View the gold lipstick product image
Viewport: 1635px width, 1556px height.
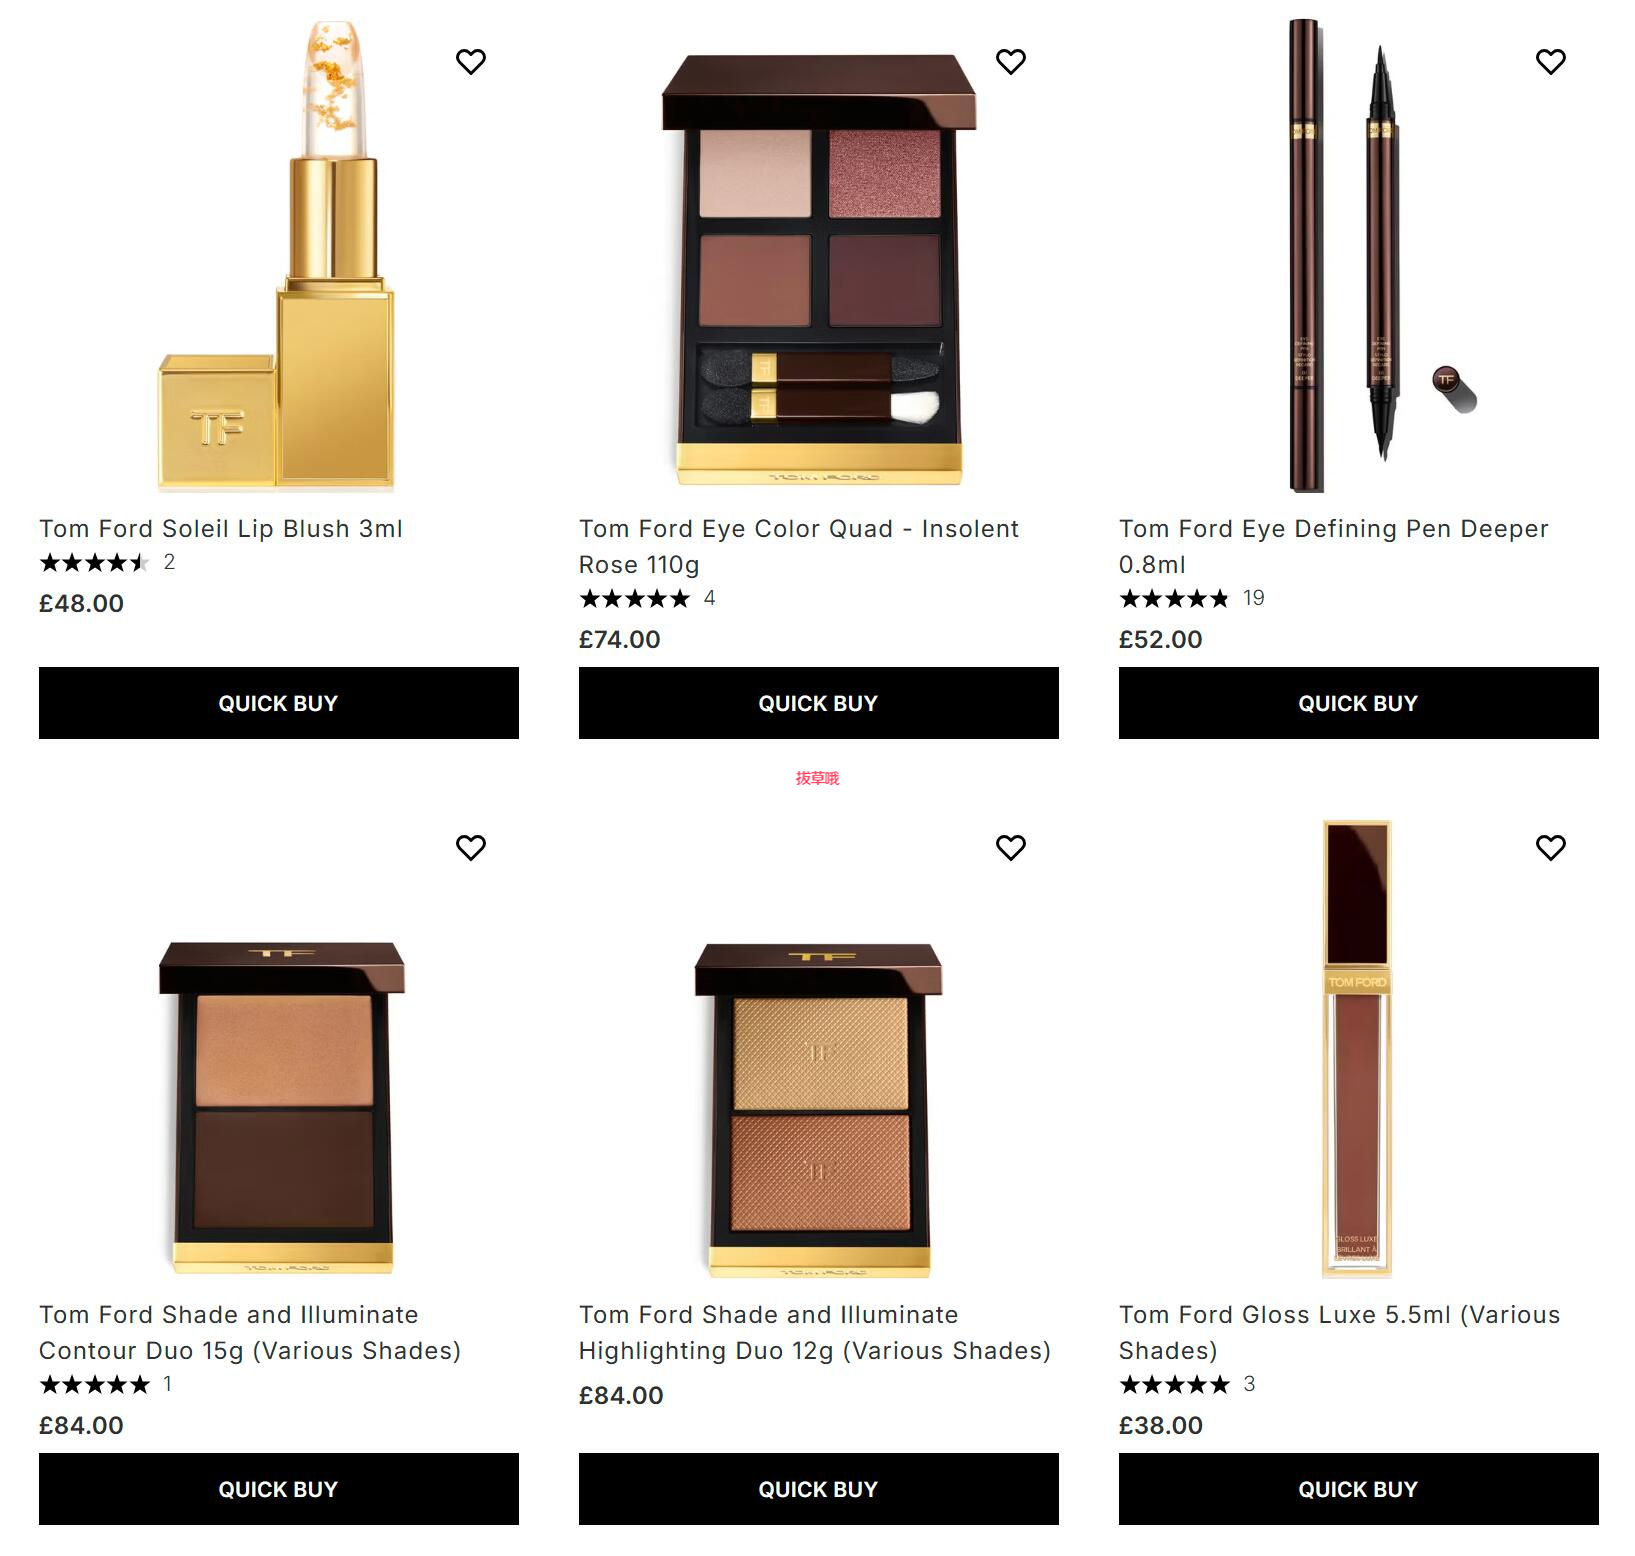(278, 256)
